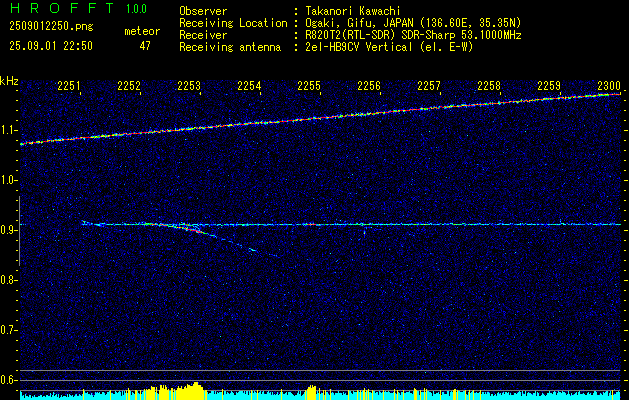This screenshot has width=629, height=400.
Task: Click the 'Receiving Location' label
Action: (x=233, y=23)
